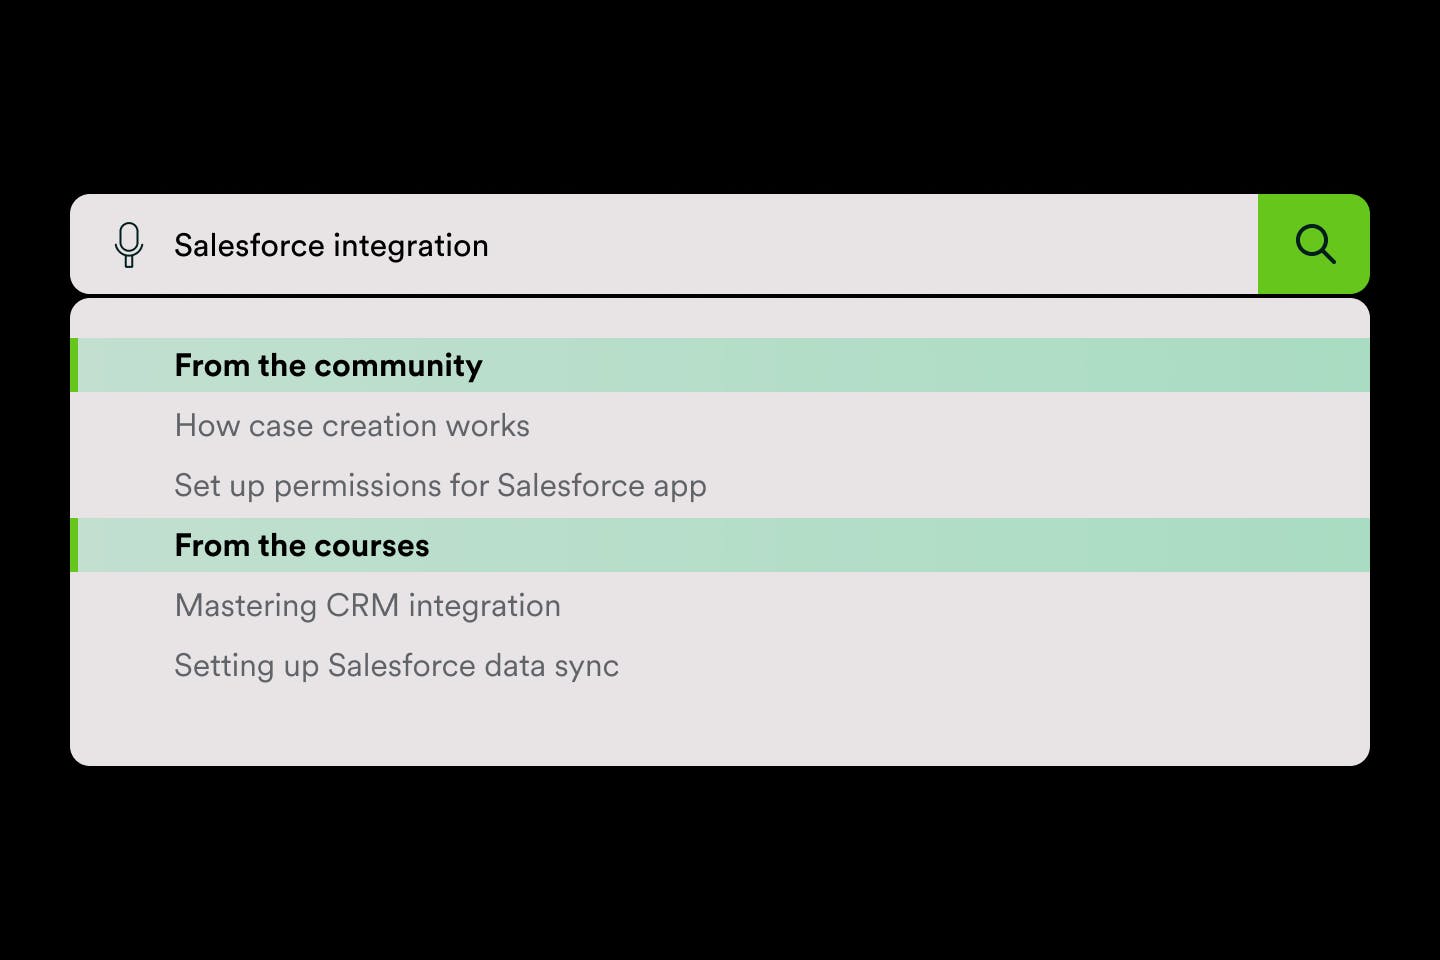Open "How case creation works" result
The width and height of the screenshot is (1440, 960).
(x=352, y=425)
